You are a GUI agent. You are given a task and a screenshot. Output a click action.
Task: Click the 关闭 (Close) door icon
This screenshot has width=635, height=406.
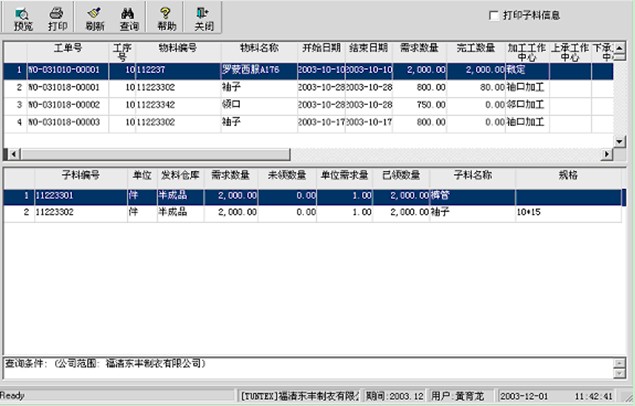click(203, 17)
